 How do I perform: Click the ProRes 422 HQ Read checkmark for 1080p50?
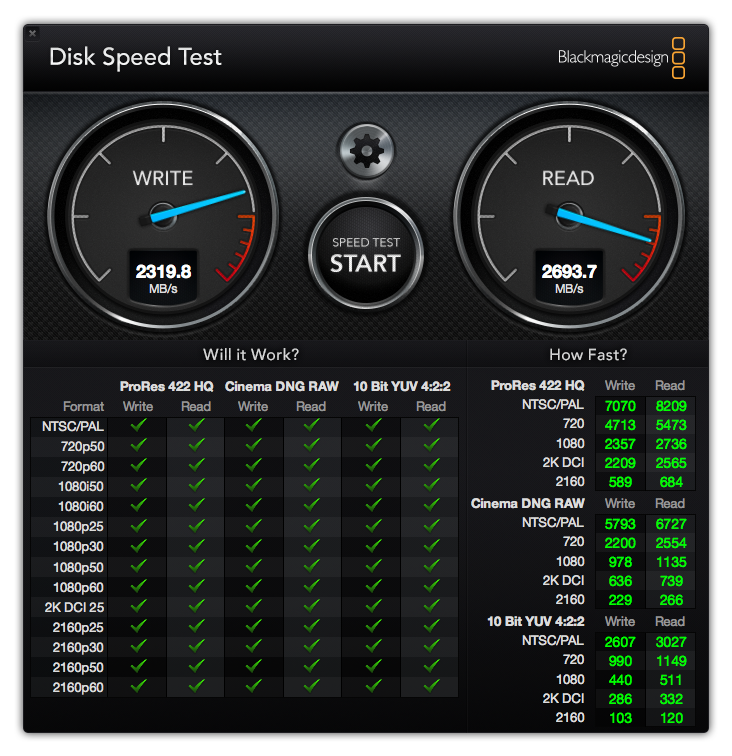click(x=196, y=566)
